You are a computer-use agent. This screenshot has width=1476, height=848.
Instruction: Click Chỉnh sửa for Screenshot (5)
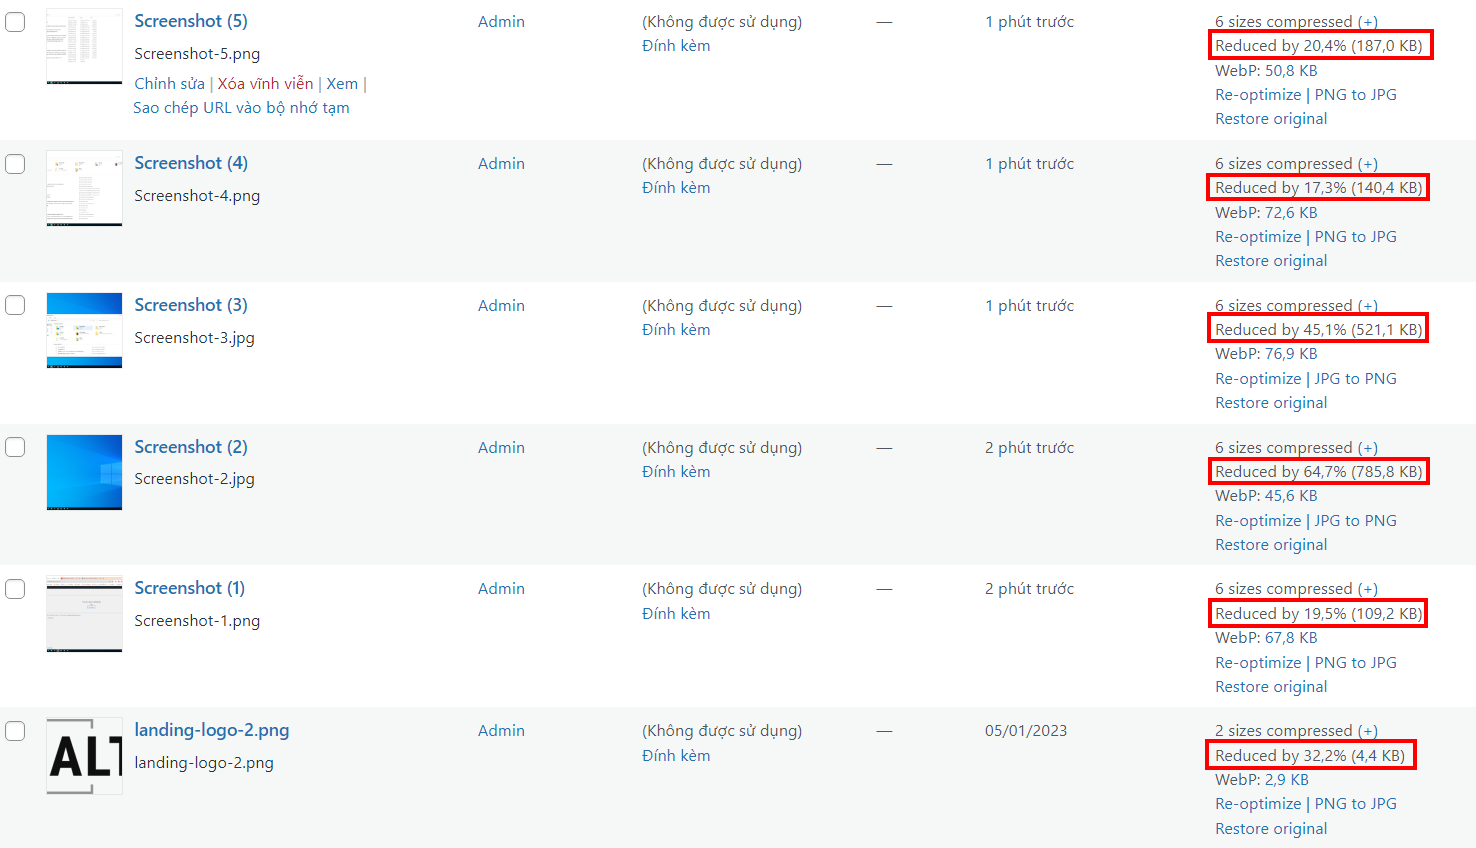tap(169, 83)
